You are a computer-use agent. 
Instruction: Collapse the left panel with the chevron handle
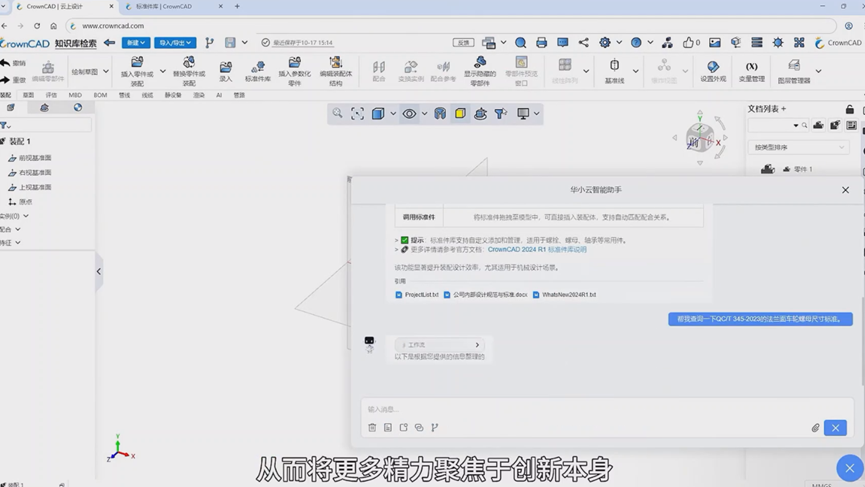pyautogui.click(x=99, y=271)
